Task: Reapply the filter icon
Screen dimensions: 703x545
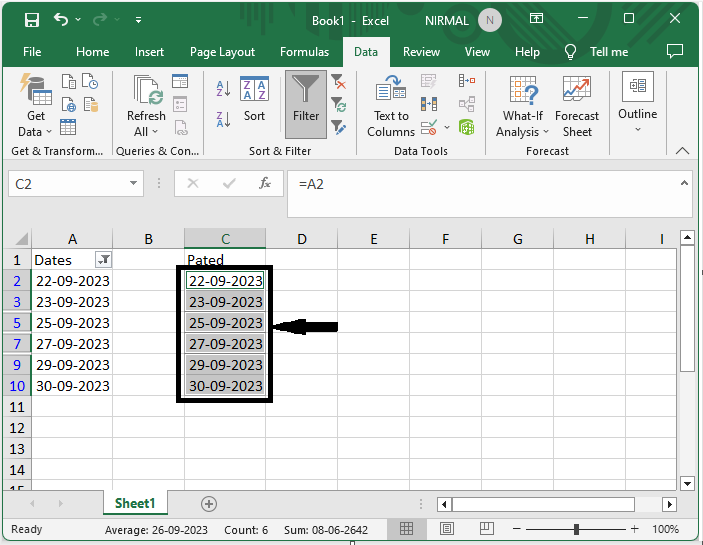Action: [338, 104]
